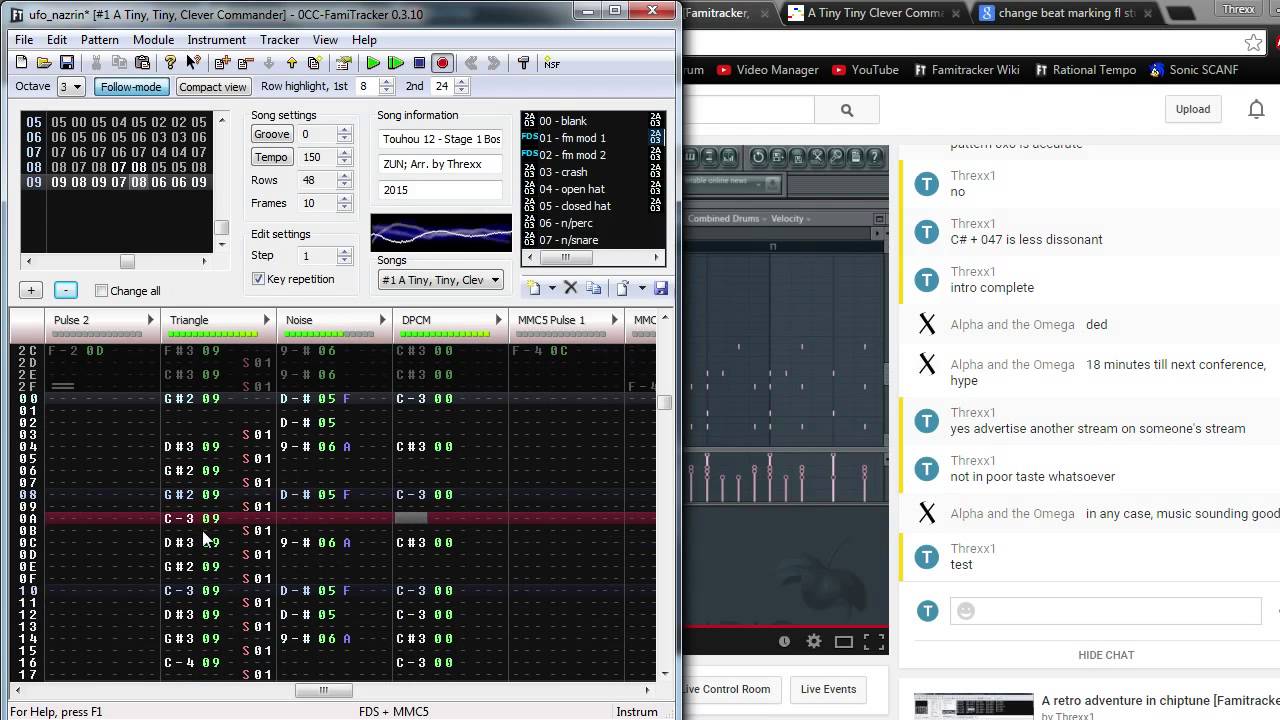1280x720 pixels.
Task: Click the Remove frame toolbar icon
Action: pyautogui.click(x=245, y=63)
